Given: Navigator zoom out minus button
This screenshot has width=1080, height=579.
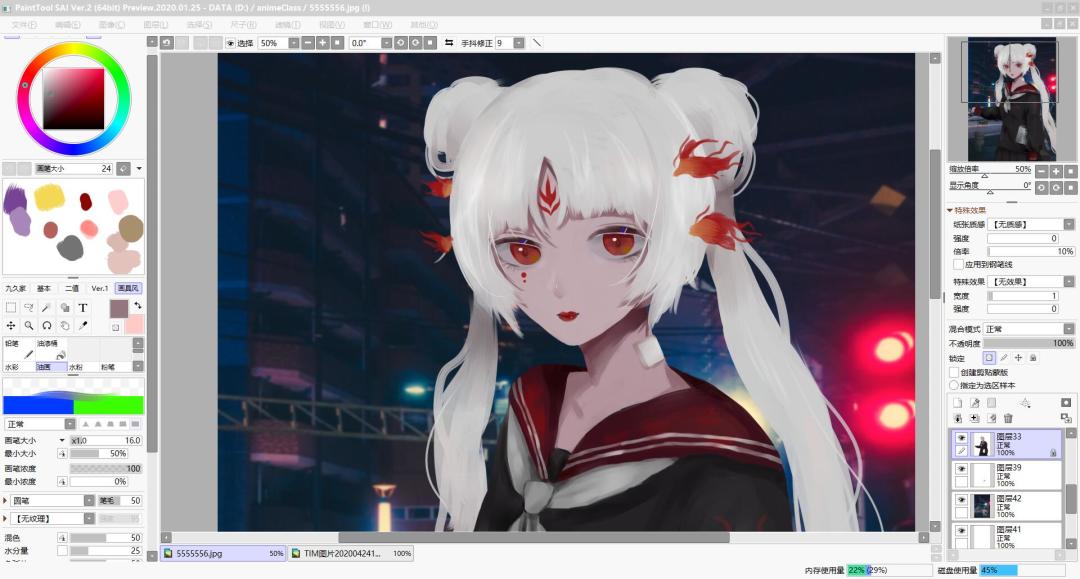Looking at the screenshot, I should 1041,171.
